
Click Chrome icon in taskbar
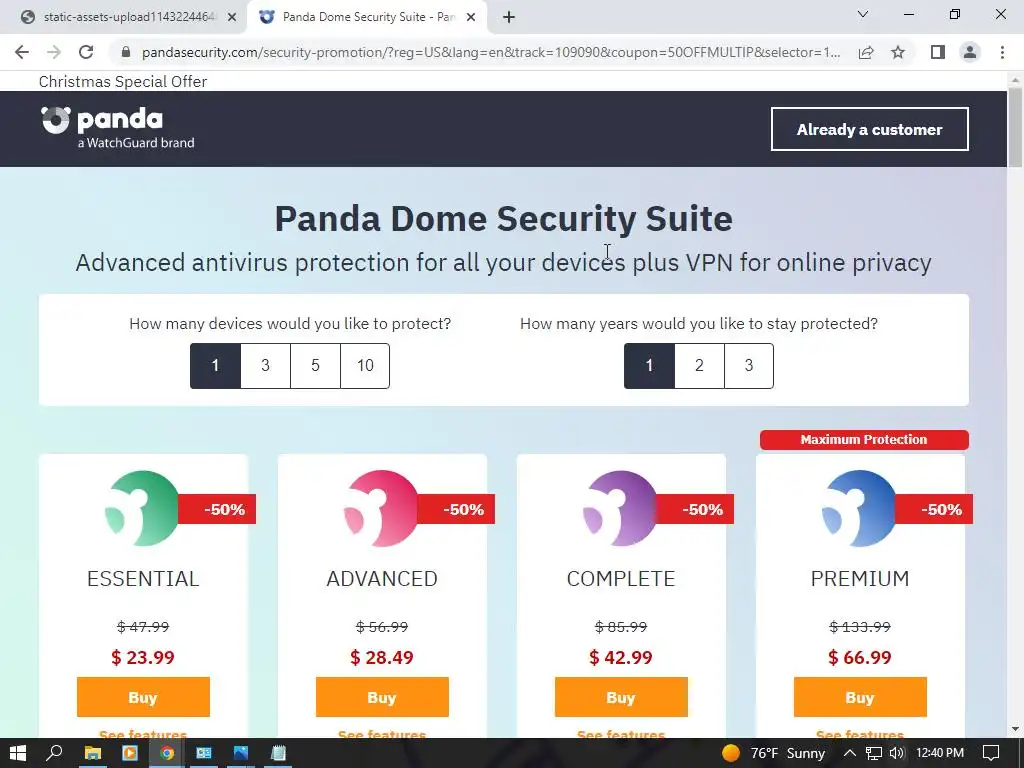click(167, 753)
